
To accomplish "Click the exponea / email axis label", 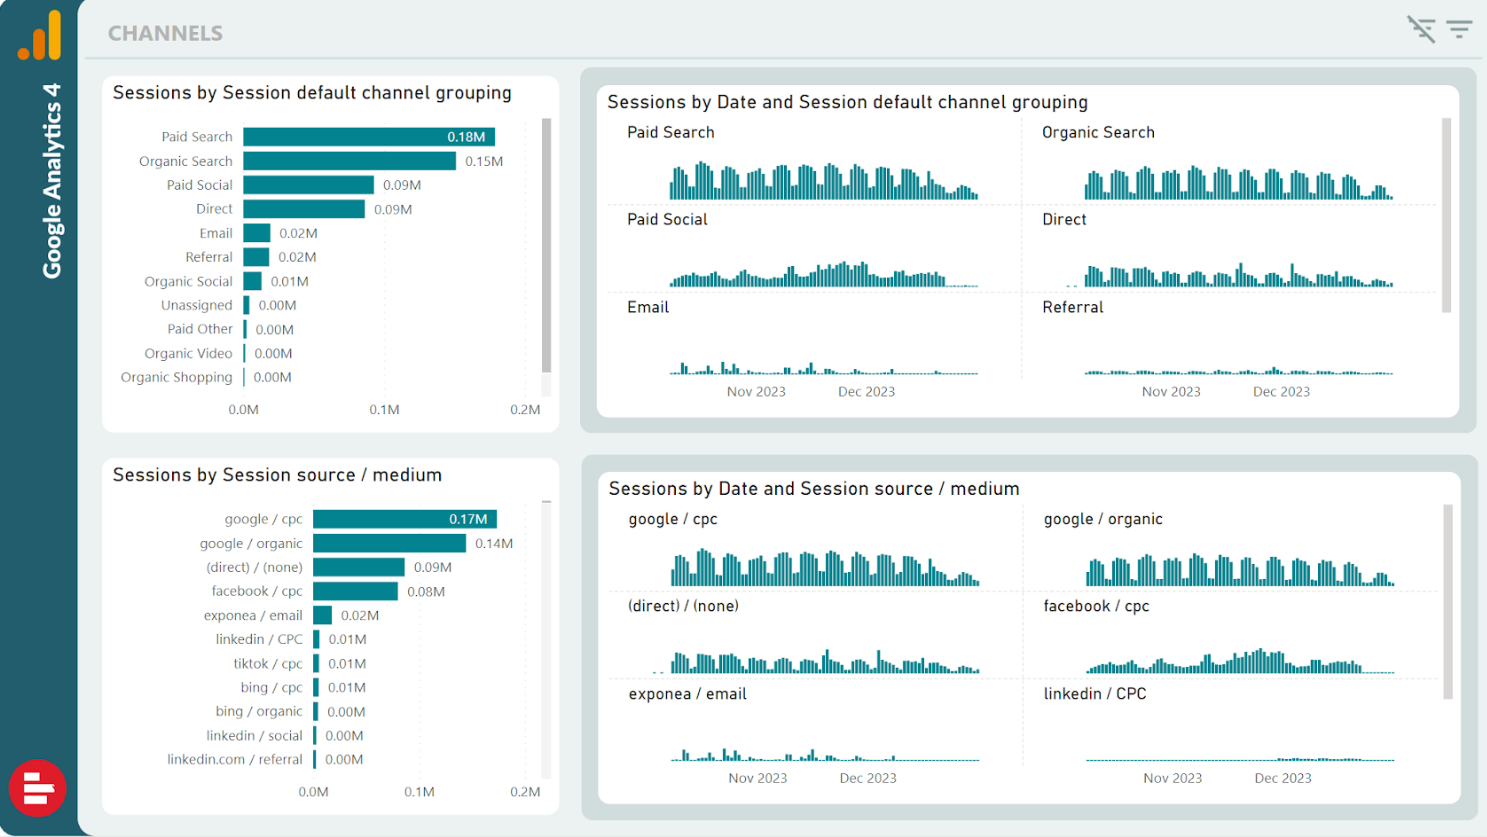I will [x=252, y=615].
